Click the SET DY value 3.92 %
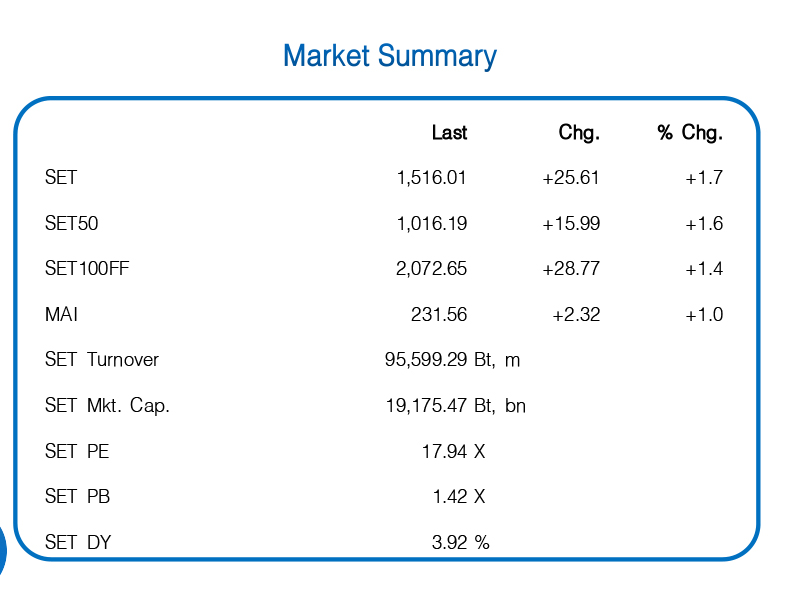 [x=460, y=543]
